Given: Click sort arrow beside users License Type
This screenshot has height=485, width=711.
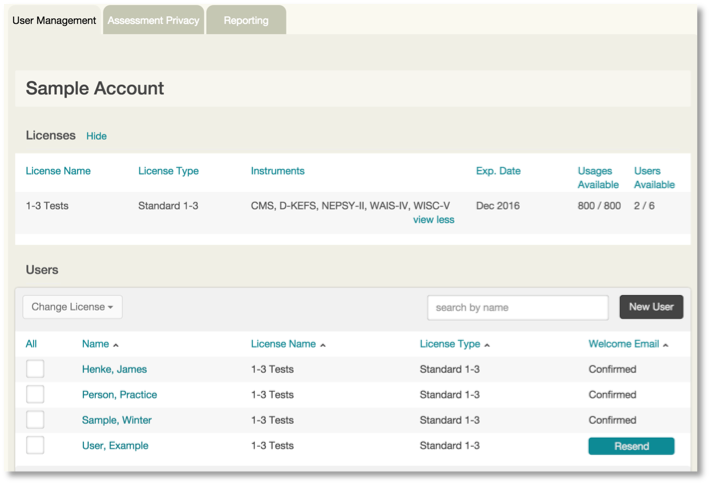Looking at the screenshot, I should click(487, 345).
